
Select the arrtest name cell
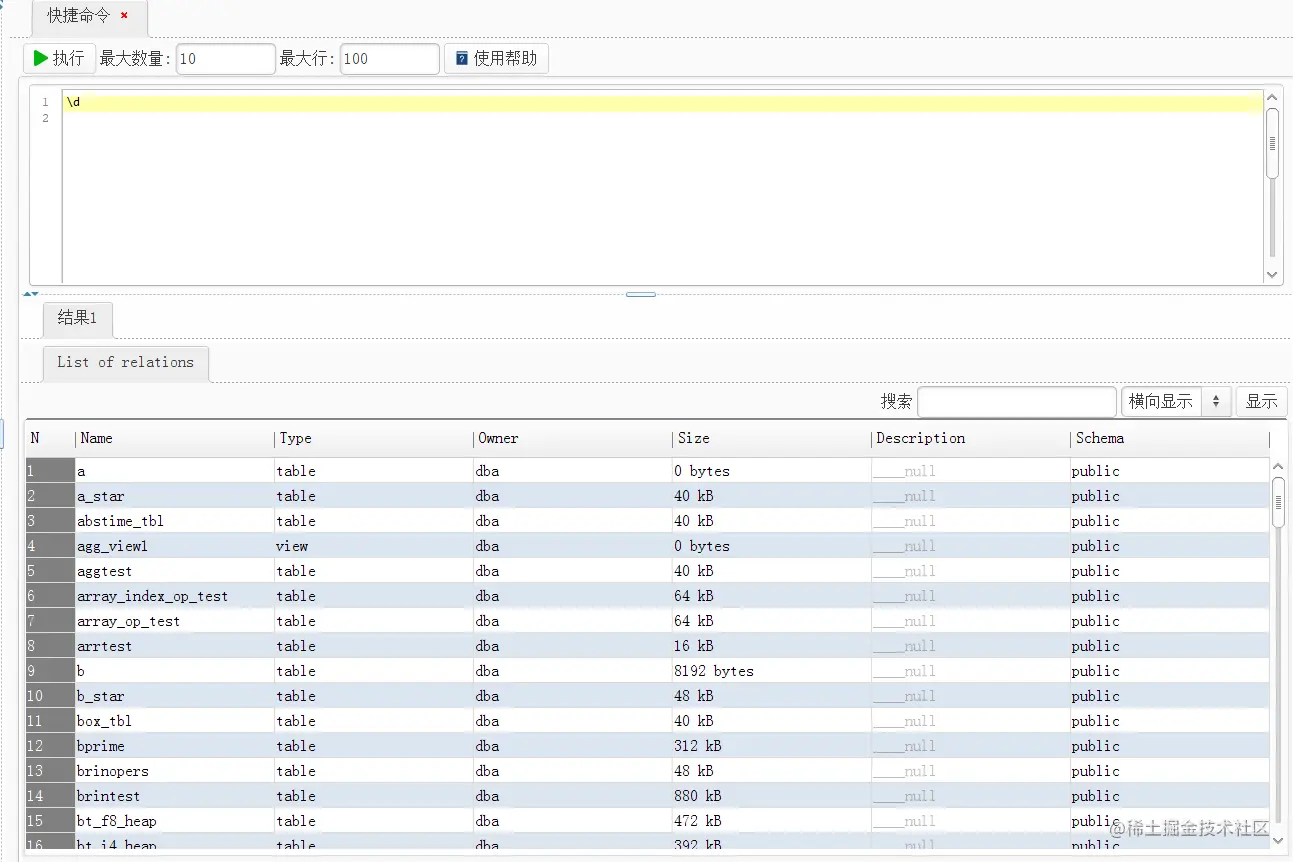coord(174,646)
